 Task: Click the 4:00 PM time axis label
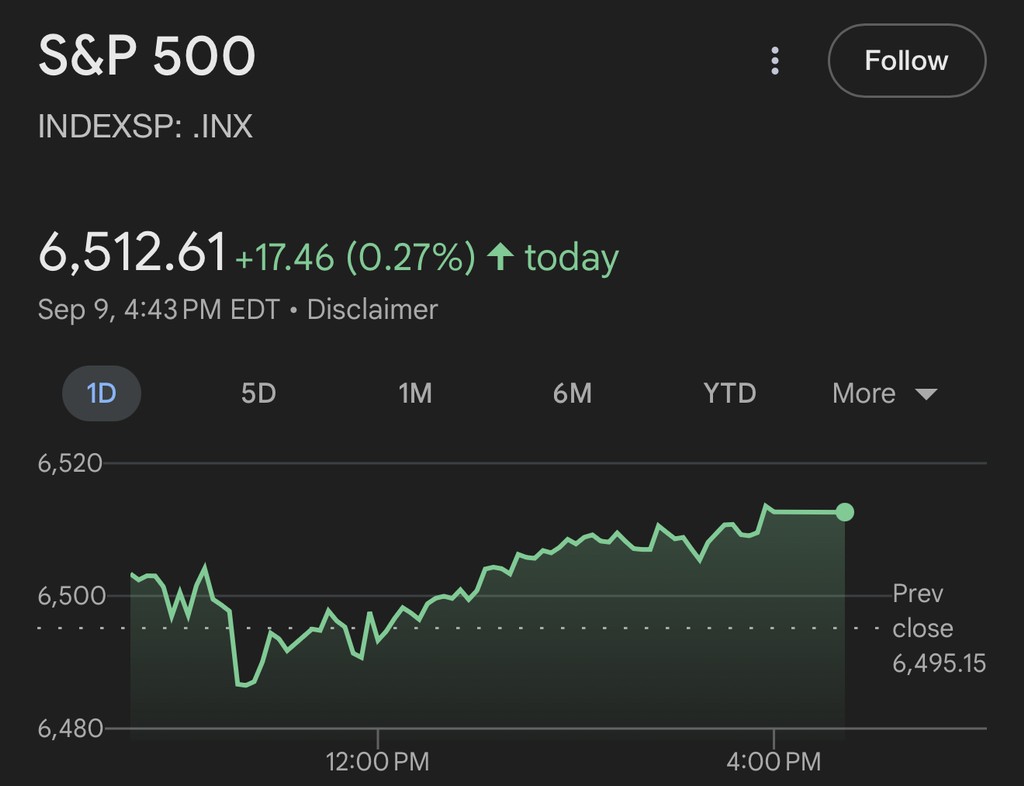coord(775,762)
